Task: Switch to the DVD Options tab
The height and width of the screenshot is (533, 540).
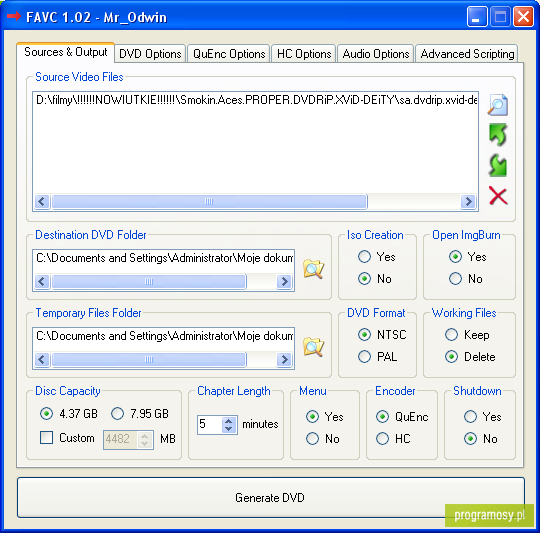Action: click(x=150, y=54)
